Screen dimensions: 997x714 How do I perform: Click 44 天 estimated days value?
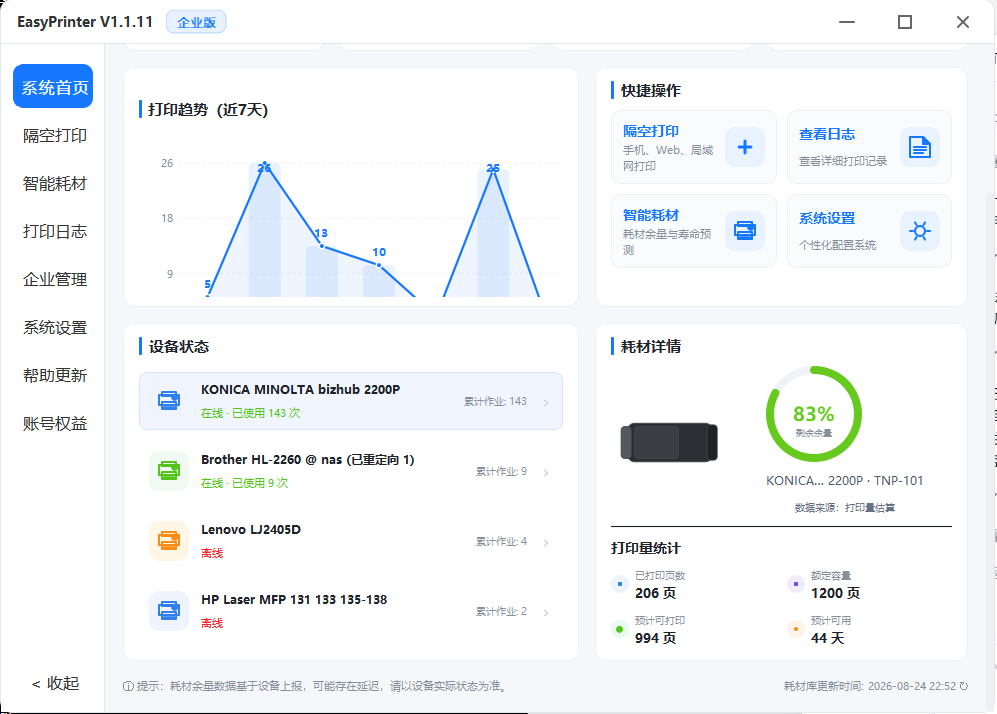coord(827,638)
